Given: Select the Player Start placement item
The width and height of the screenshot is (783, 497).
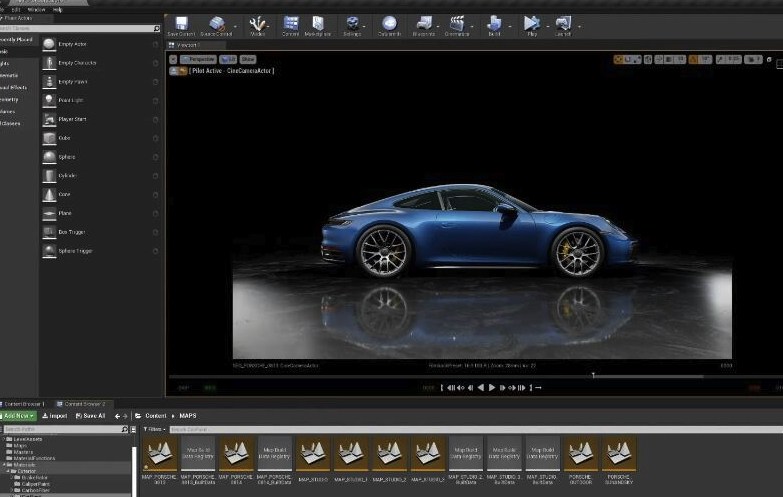Looking at the screenshot, I should [x=100, y=119].
